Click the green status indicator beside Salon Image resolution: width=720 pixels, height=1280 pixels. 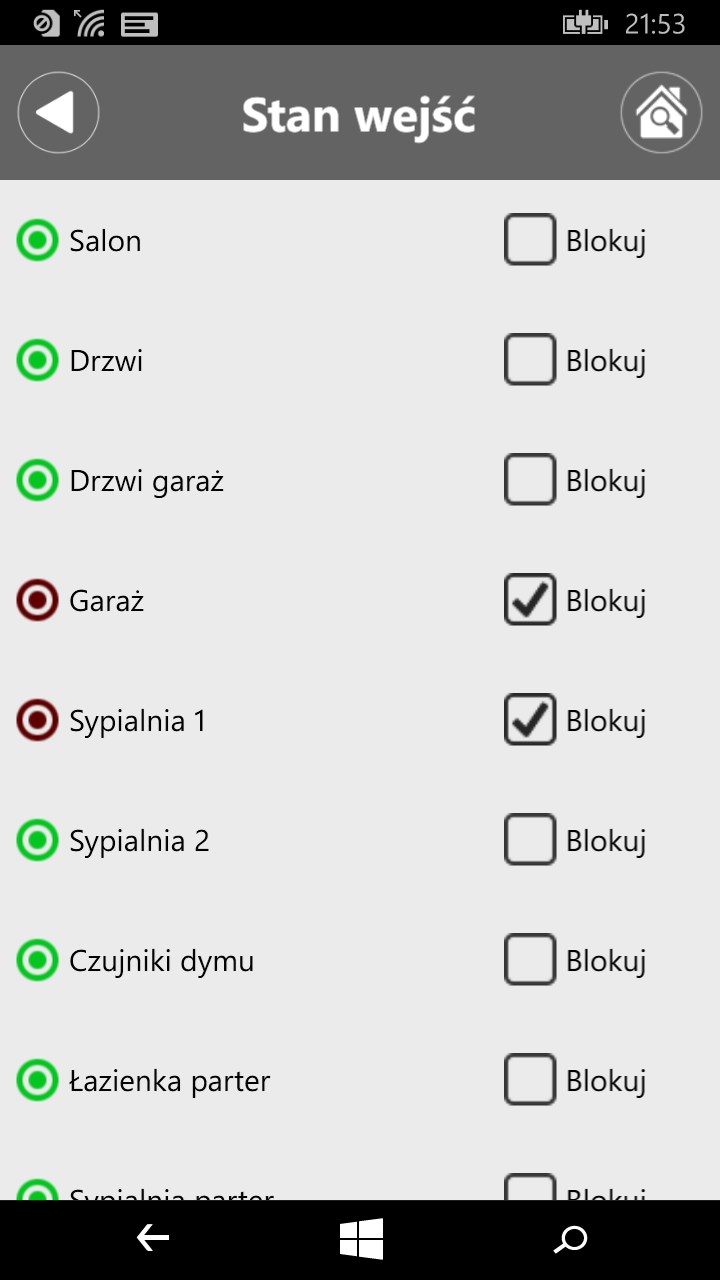click(38, 241)
